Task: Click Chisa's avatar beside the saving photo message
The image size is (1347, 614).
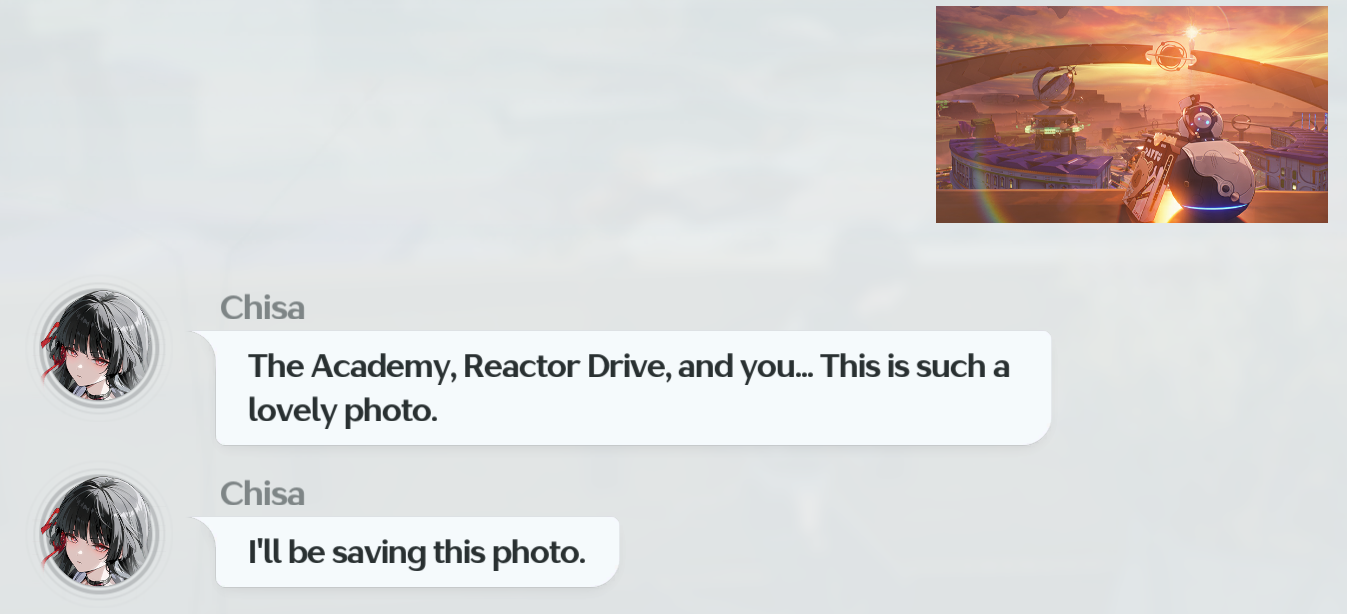Action: tap(98, 534)
